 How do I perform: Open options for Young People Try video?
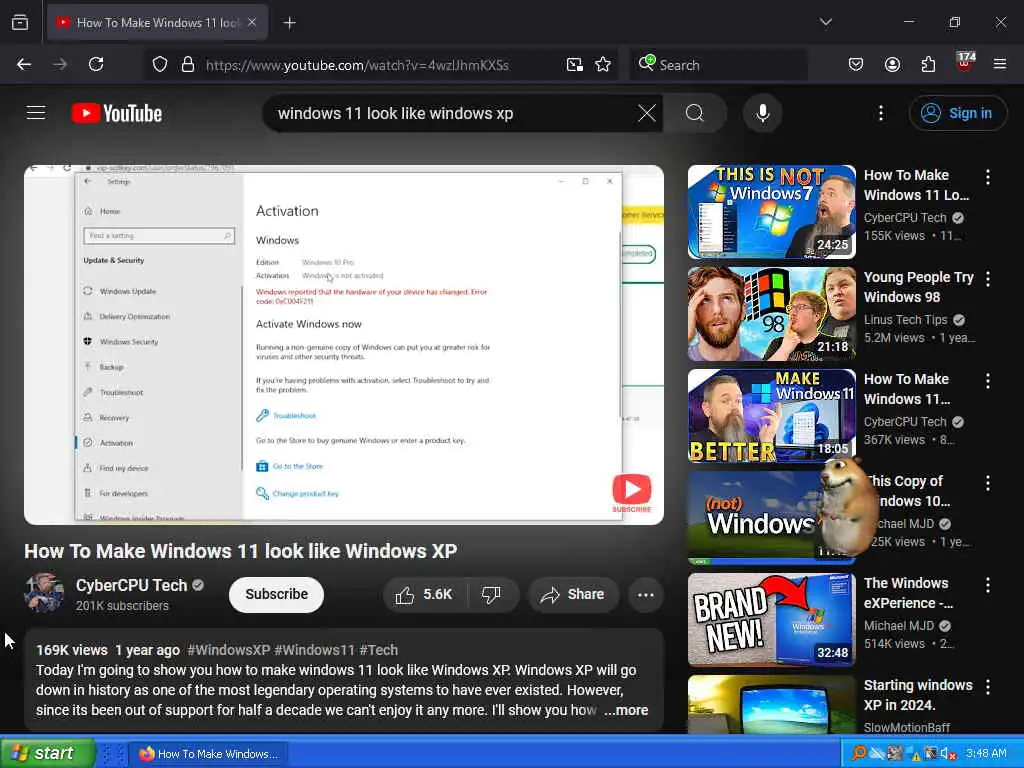(988, 279)
